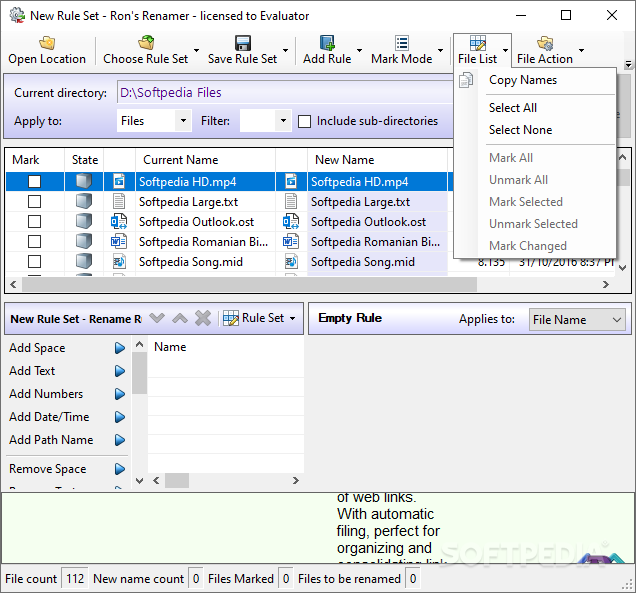636x593 pixels.
Task: Click the Choose Rule Set icon
Action: pyautogui.click(x=146, y=43)
